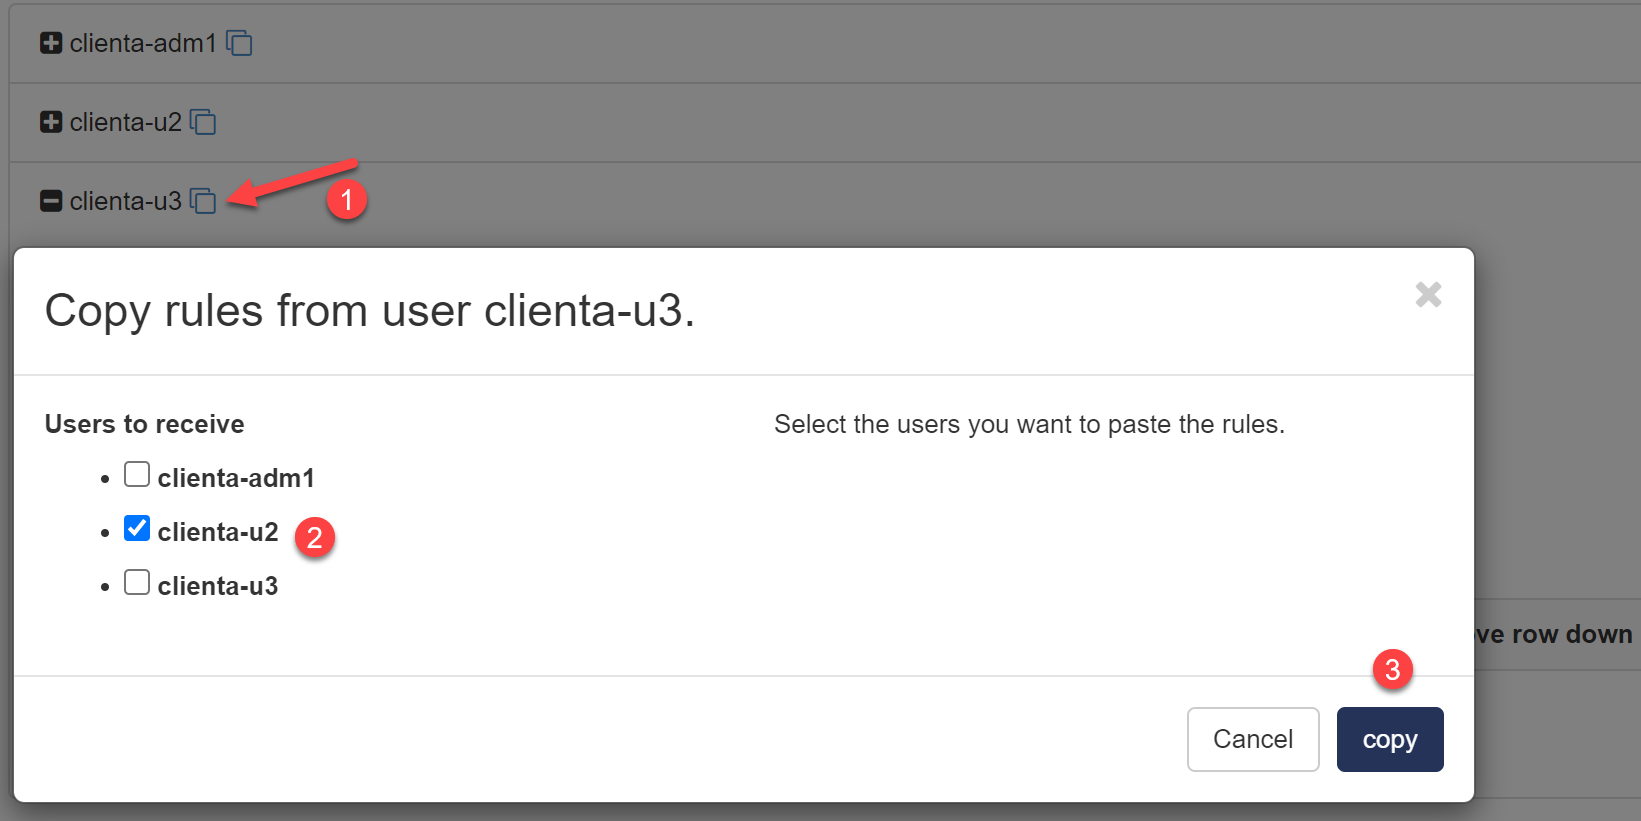1641x821 pixels.
Task: Uncheck the clienta-u2 checkbox in dialog
Action: [137, 528]
